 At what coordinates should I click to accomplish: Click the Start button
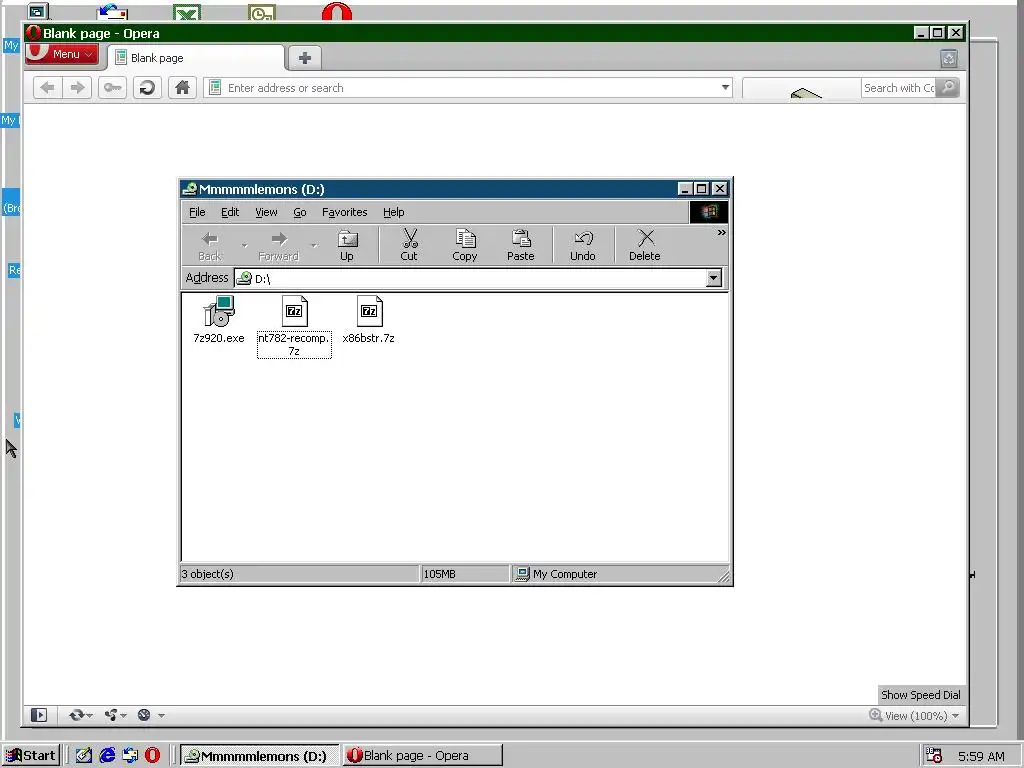pos(31,756)
